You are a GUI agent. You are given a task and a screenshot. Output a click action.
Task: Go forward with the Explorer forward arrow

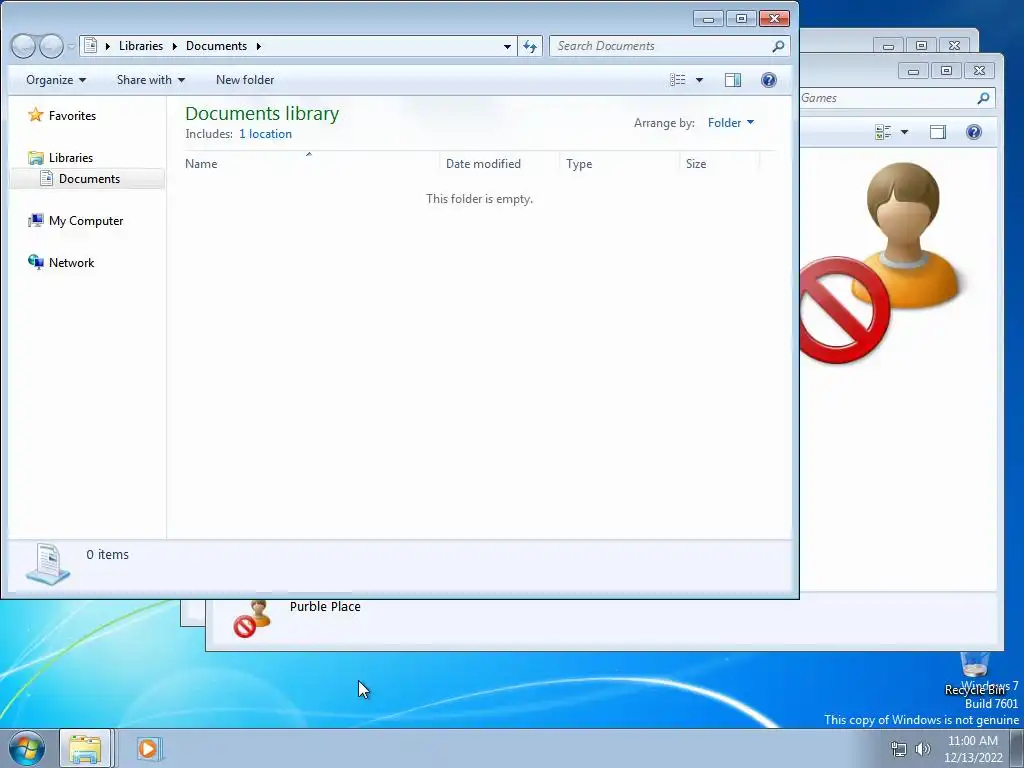(52, 46)
